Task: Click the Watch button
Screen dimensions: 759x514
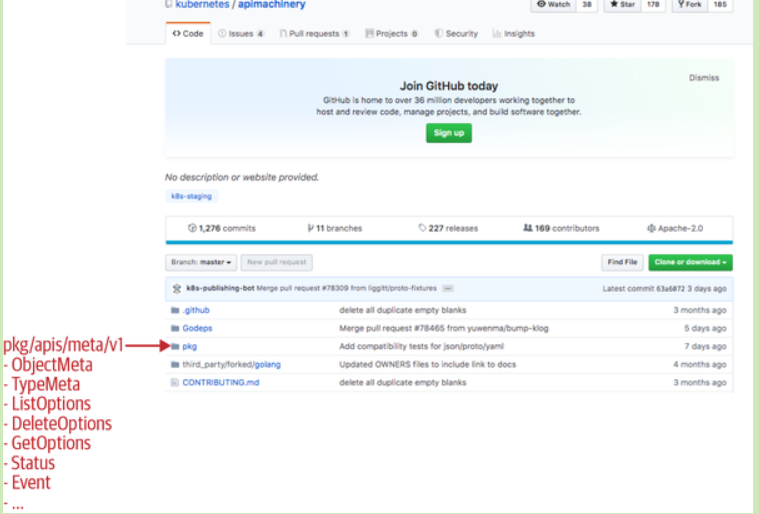Action: 554,4
